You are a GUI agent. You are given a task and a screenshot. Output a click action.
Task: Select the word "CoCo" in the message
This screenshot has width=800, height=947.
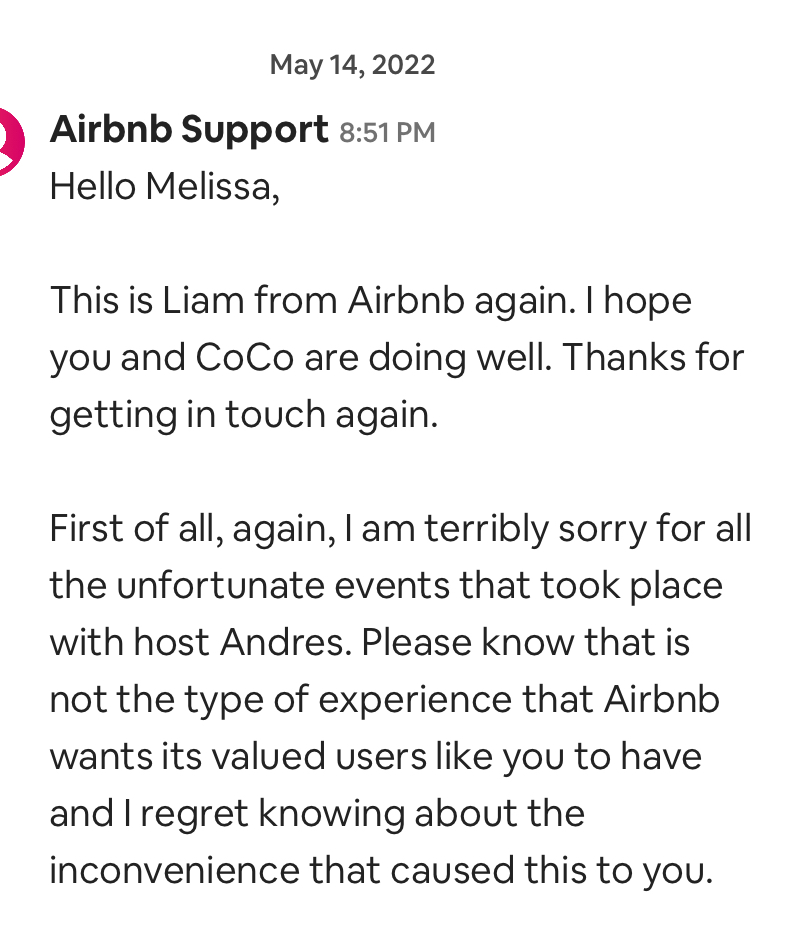tap(246, 358)
